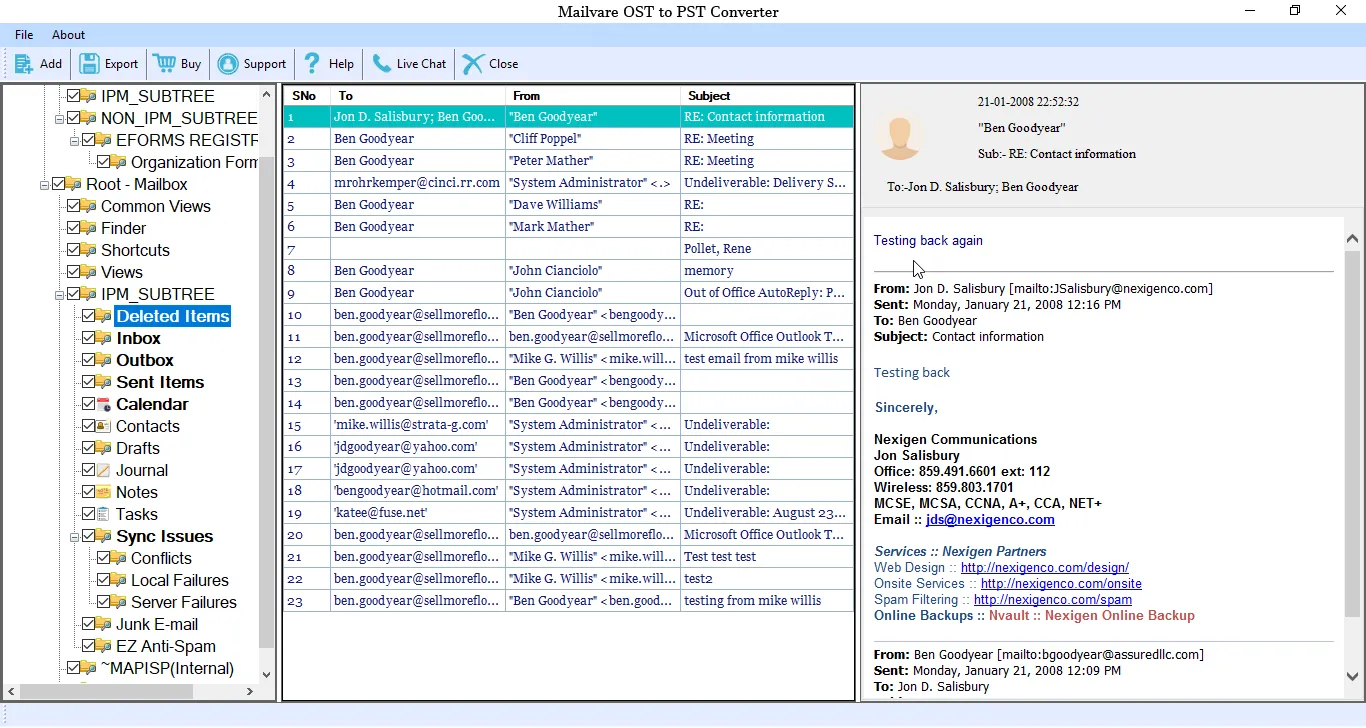This screenshot has height=728, width=1366.
Task: Collapse IPM_SUBTREE under Root - Mailbox
Action: point(60,294)
